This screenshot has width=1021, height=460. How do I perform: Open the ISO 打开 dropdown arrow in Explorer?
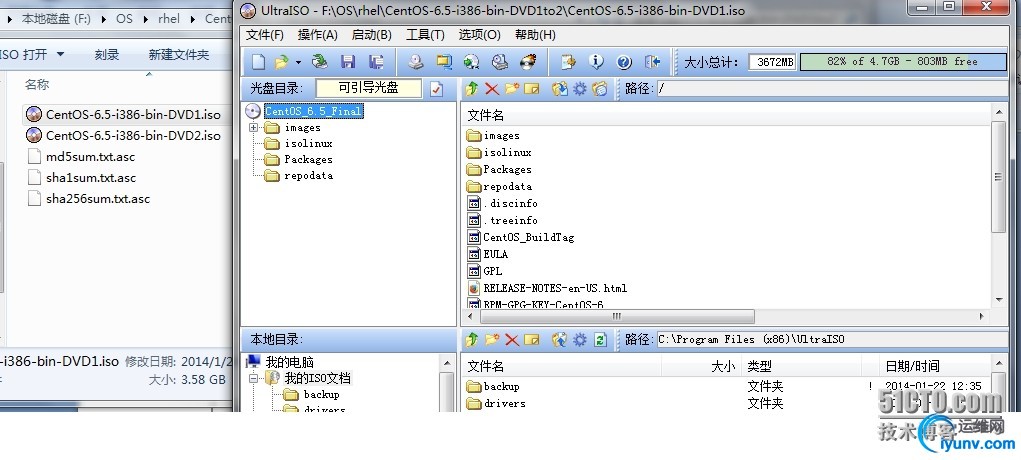[x=61, y=54]
